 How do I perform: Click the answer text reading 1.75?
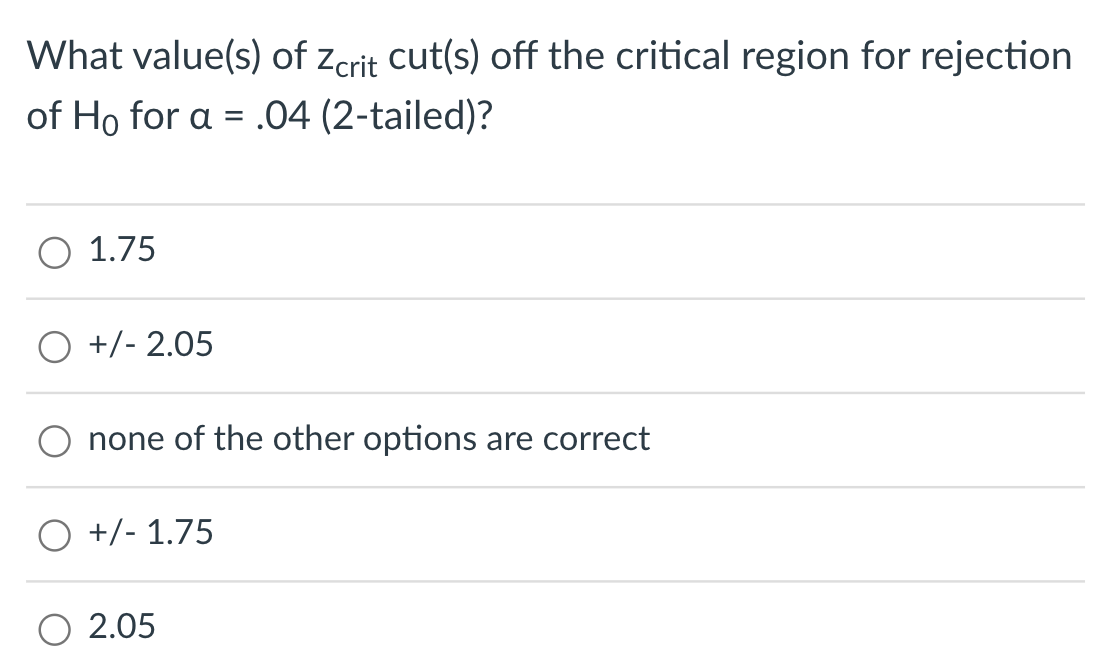tap(121, 250)
